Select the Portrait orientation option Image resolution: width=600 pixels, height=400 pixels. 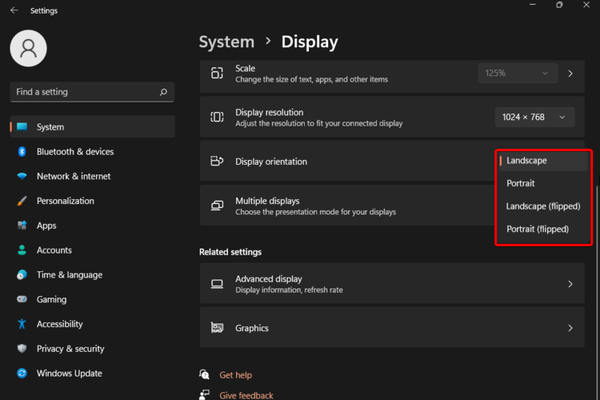[x=543, y=183]
